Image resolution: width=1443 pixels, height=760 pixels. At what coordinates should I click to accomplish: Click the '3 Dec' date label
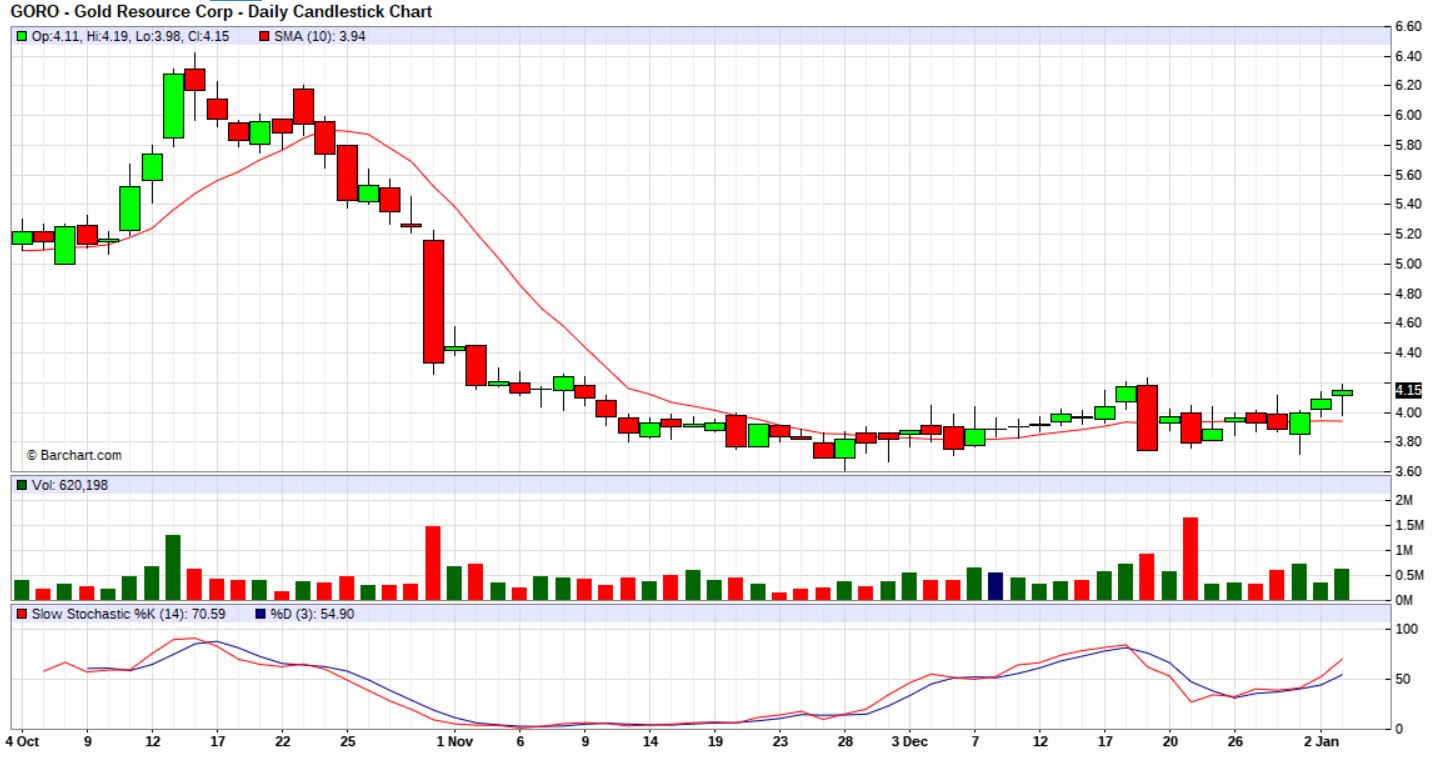910,742
